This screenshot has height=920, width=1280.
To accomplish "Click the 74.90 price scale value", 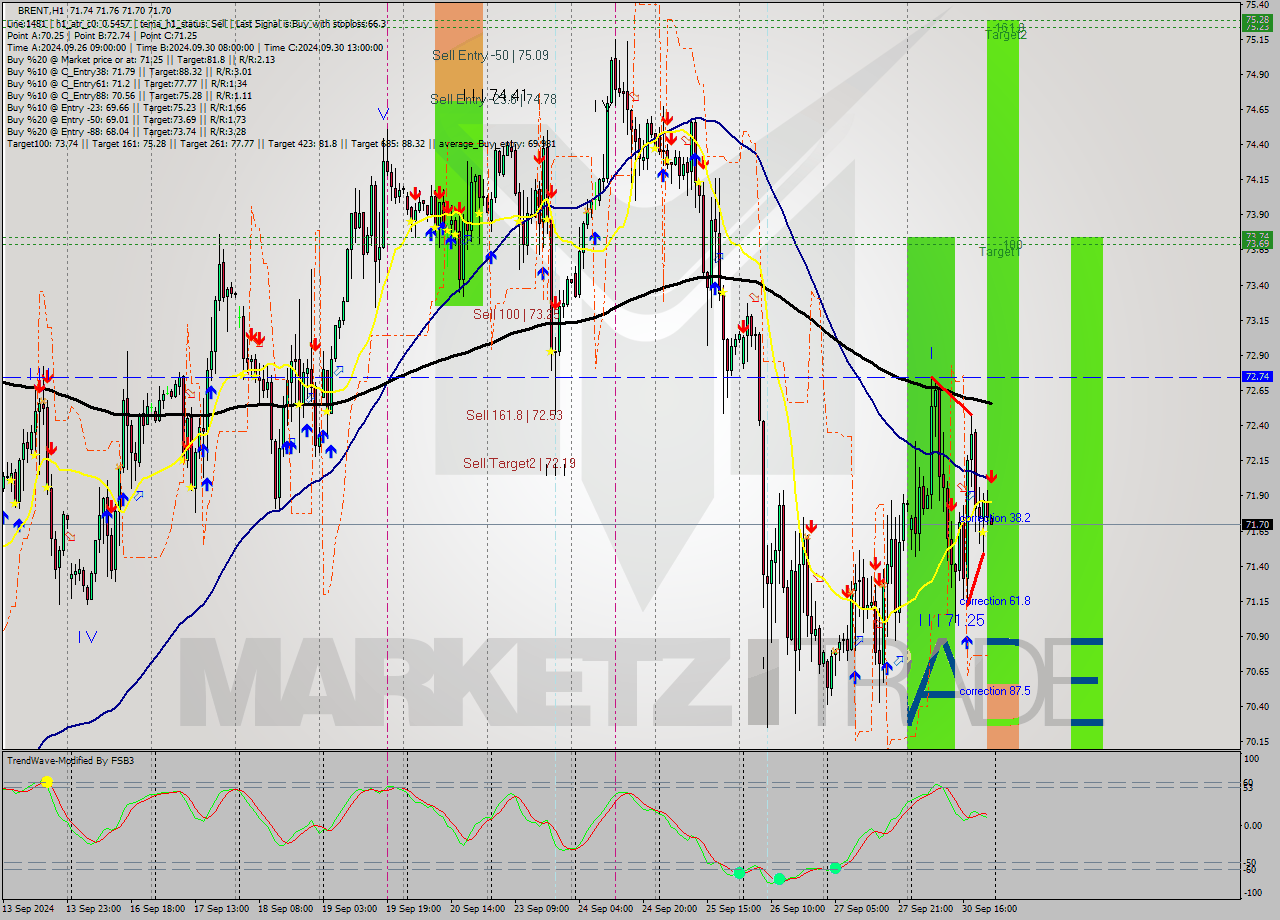I will pyautogui.click(x=1257, y=74).
